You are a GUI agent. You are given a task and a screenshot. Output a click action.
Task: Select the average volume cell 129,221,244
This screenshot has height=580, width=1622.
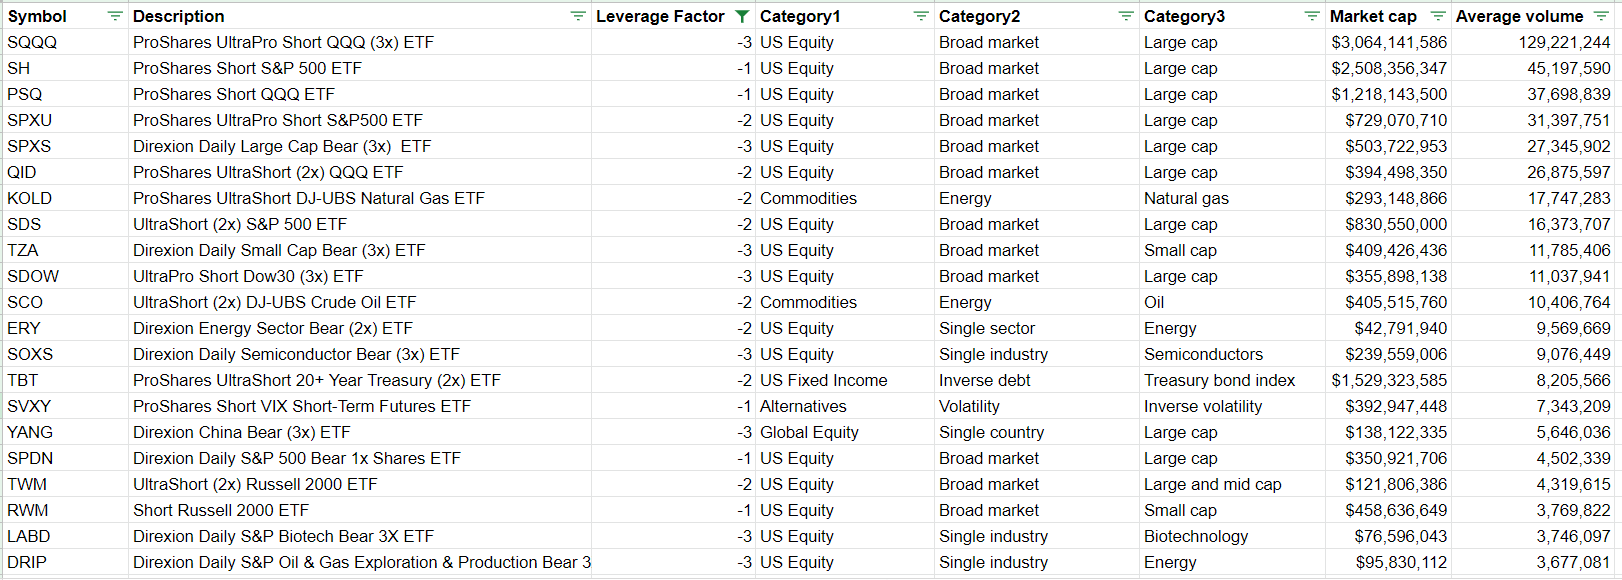click(x=1533, y=42)
